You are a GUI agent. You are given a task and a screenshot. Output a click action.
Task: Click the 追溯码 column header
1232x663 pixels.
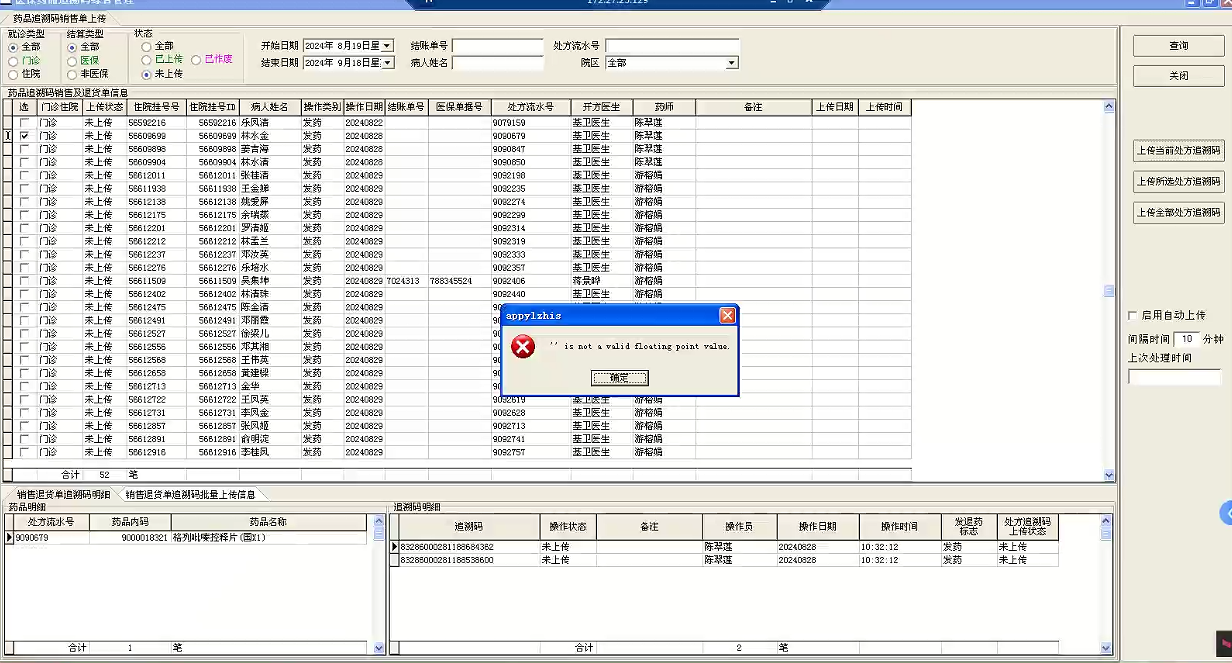click(468, 527)
